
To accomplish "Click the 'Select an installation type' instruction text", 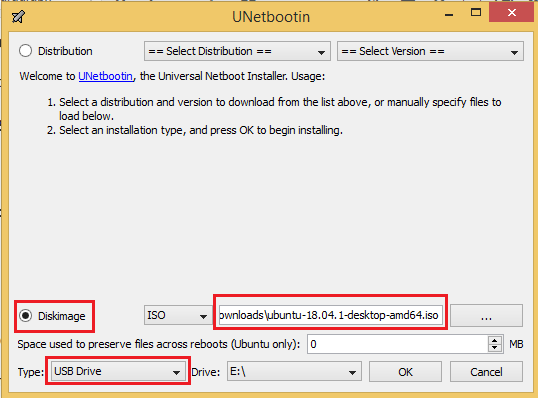I will pyautogui.click(x=201, y=130).
